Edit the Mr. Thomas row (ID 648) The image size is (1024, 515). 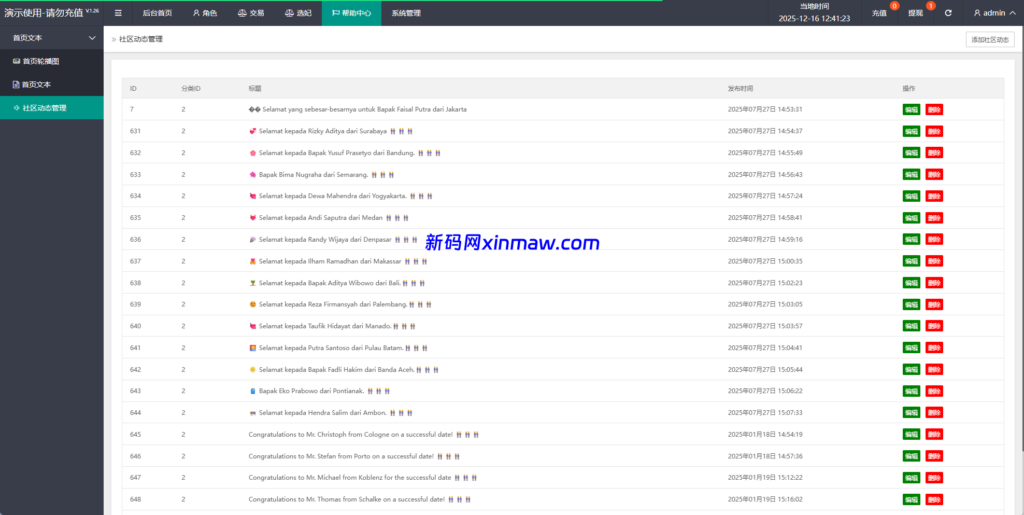pyautogui.click(x=911, y=499)
